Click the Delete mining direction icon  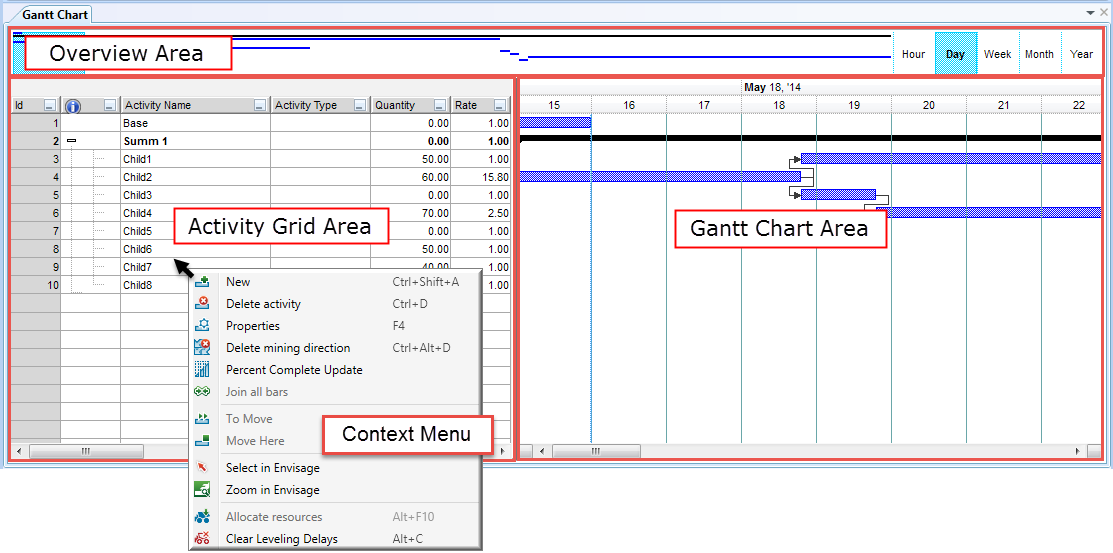pyautogui.click(x=202, y=348)
